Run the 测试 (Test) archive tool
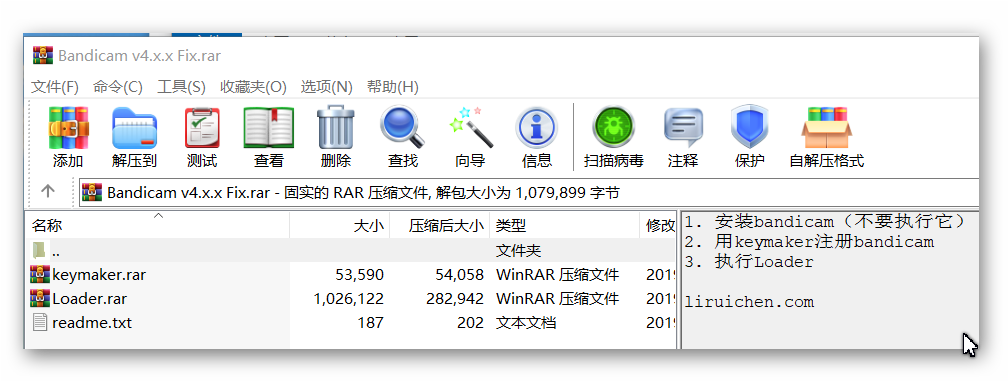The height and width of the screenshot is (381, 1008). pos(202,128)
